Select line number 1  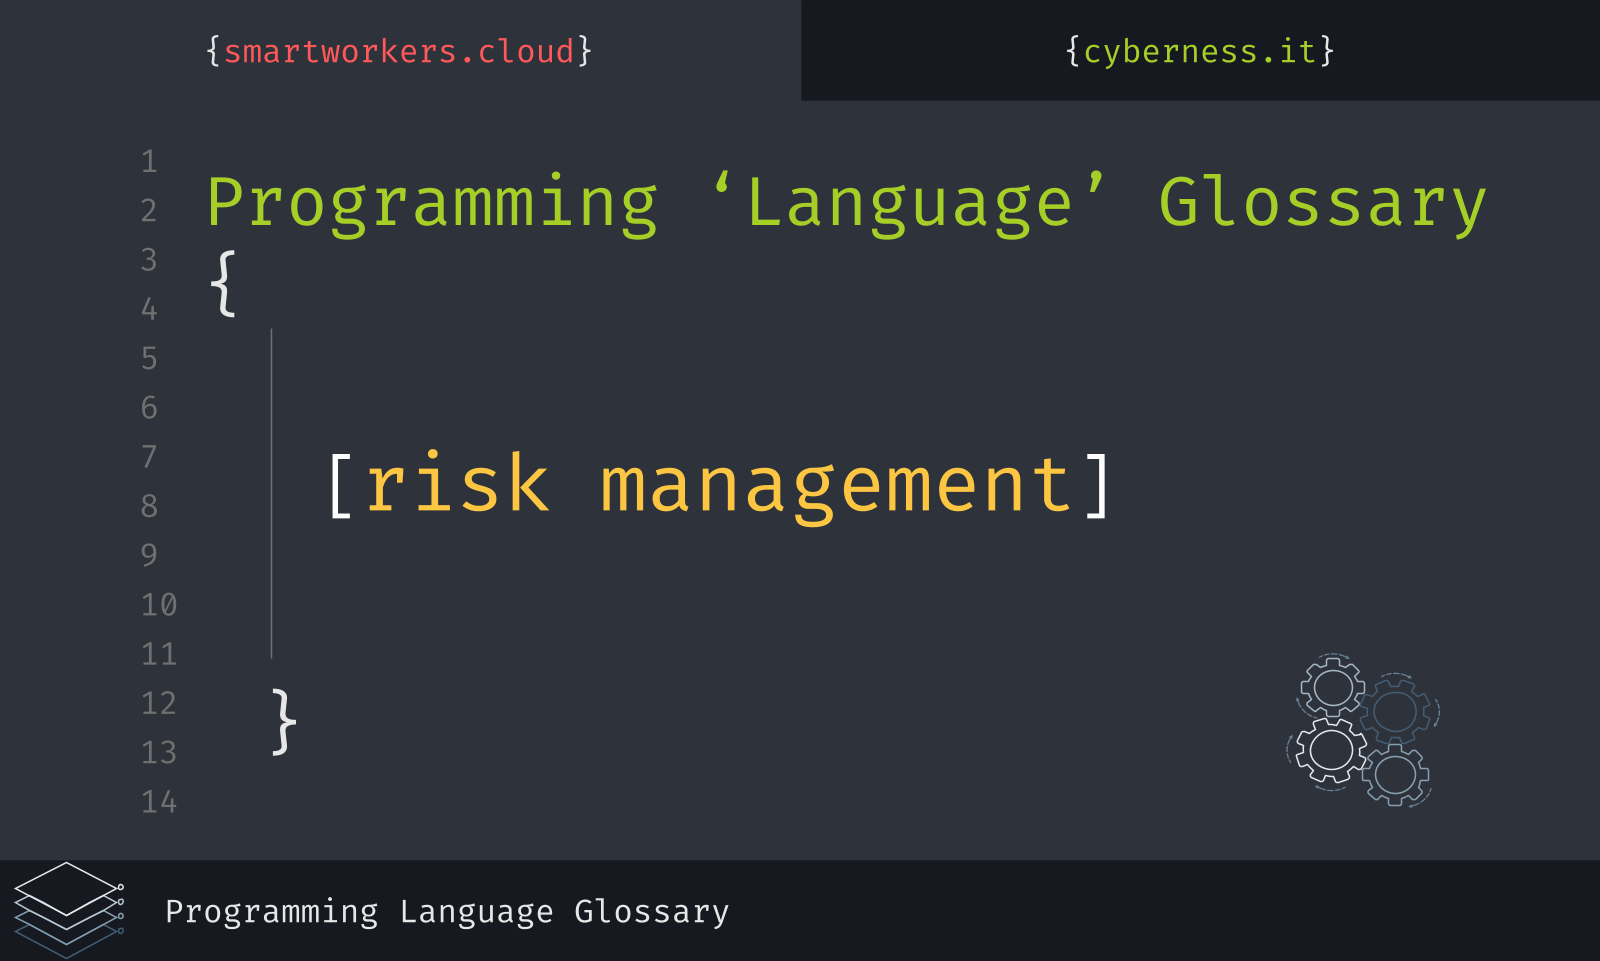click(x=149, y=161)
